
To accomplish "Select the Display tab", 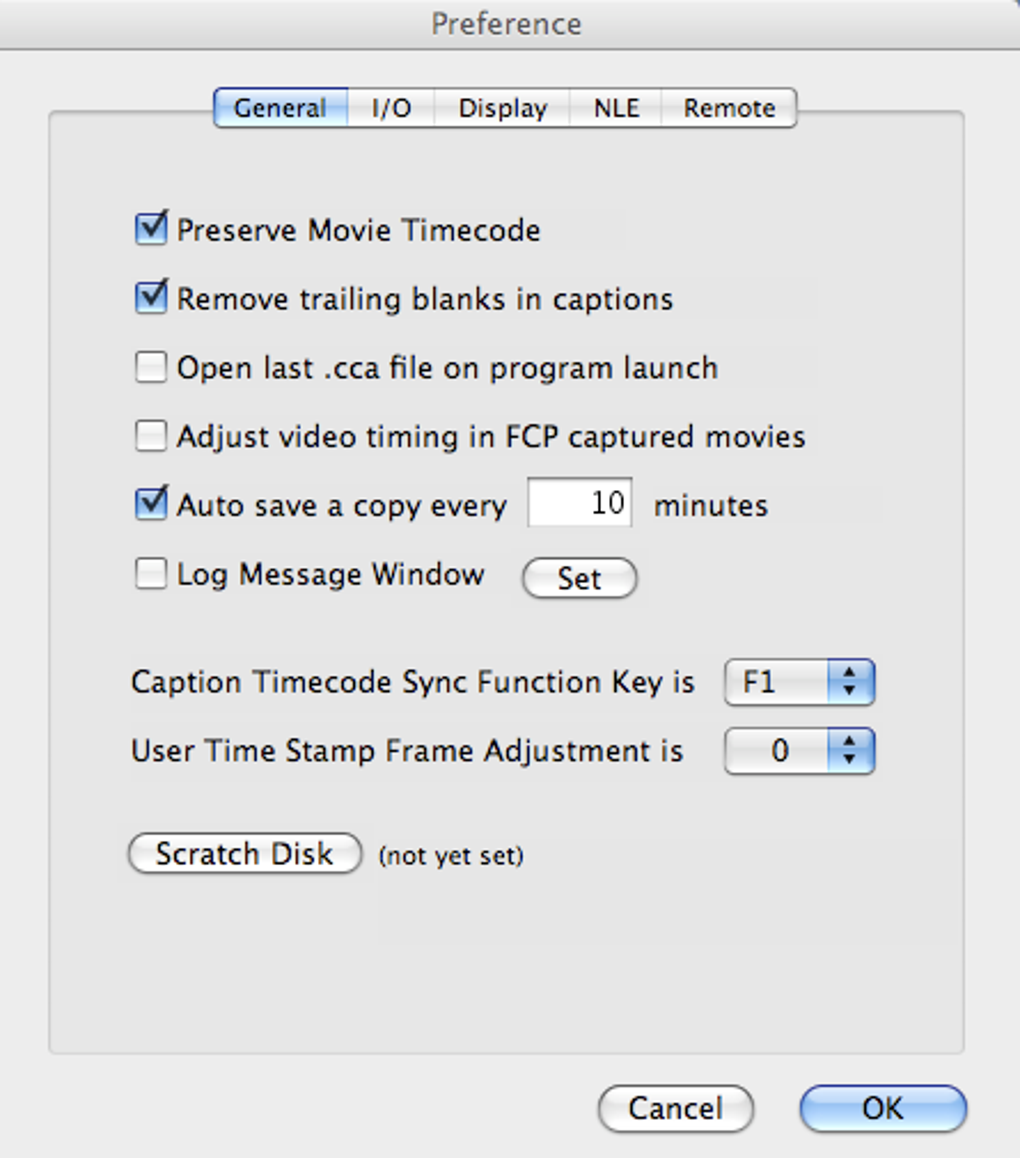I will [502, 108].
